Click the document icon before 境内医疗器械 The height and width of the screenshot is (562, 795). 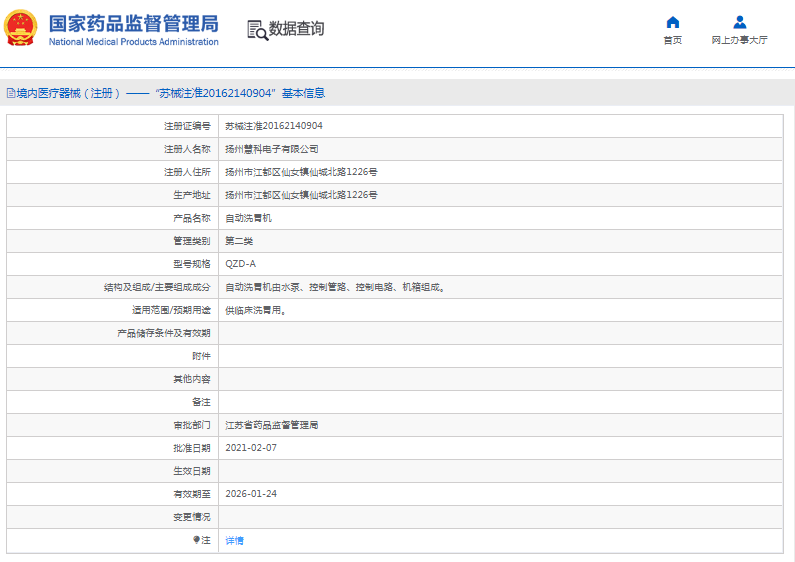tap(10, 93)
